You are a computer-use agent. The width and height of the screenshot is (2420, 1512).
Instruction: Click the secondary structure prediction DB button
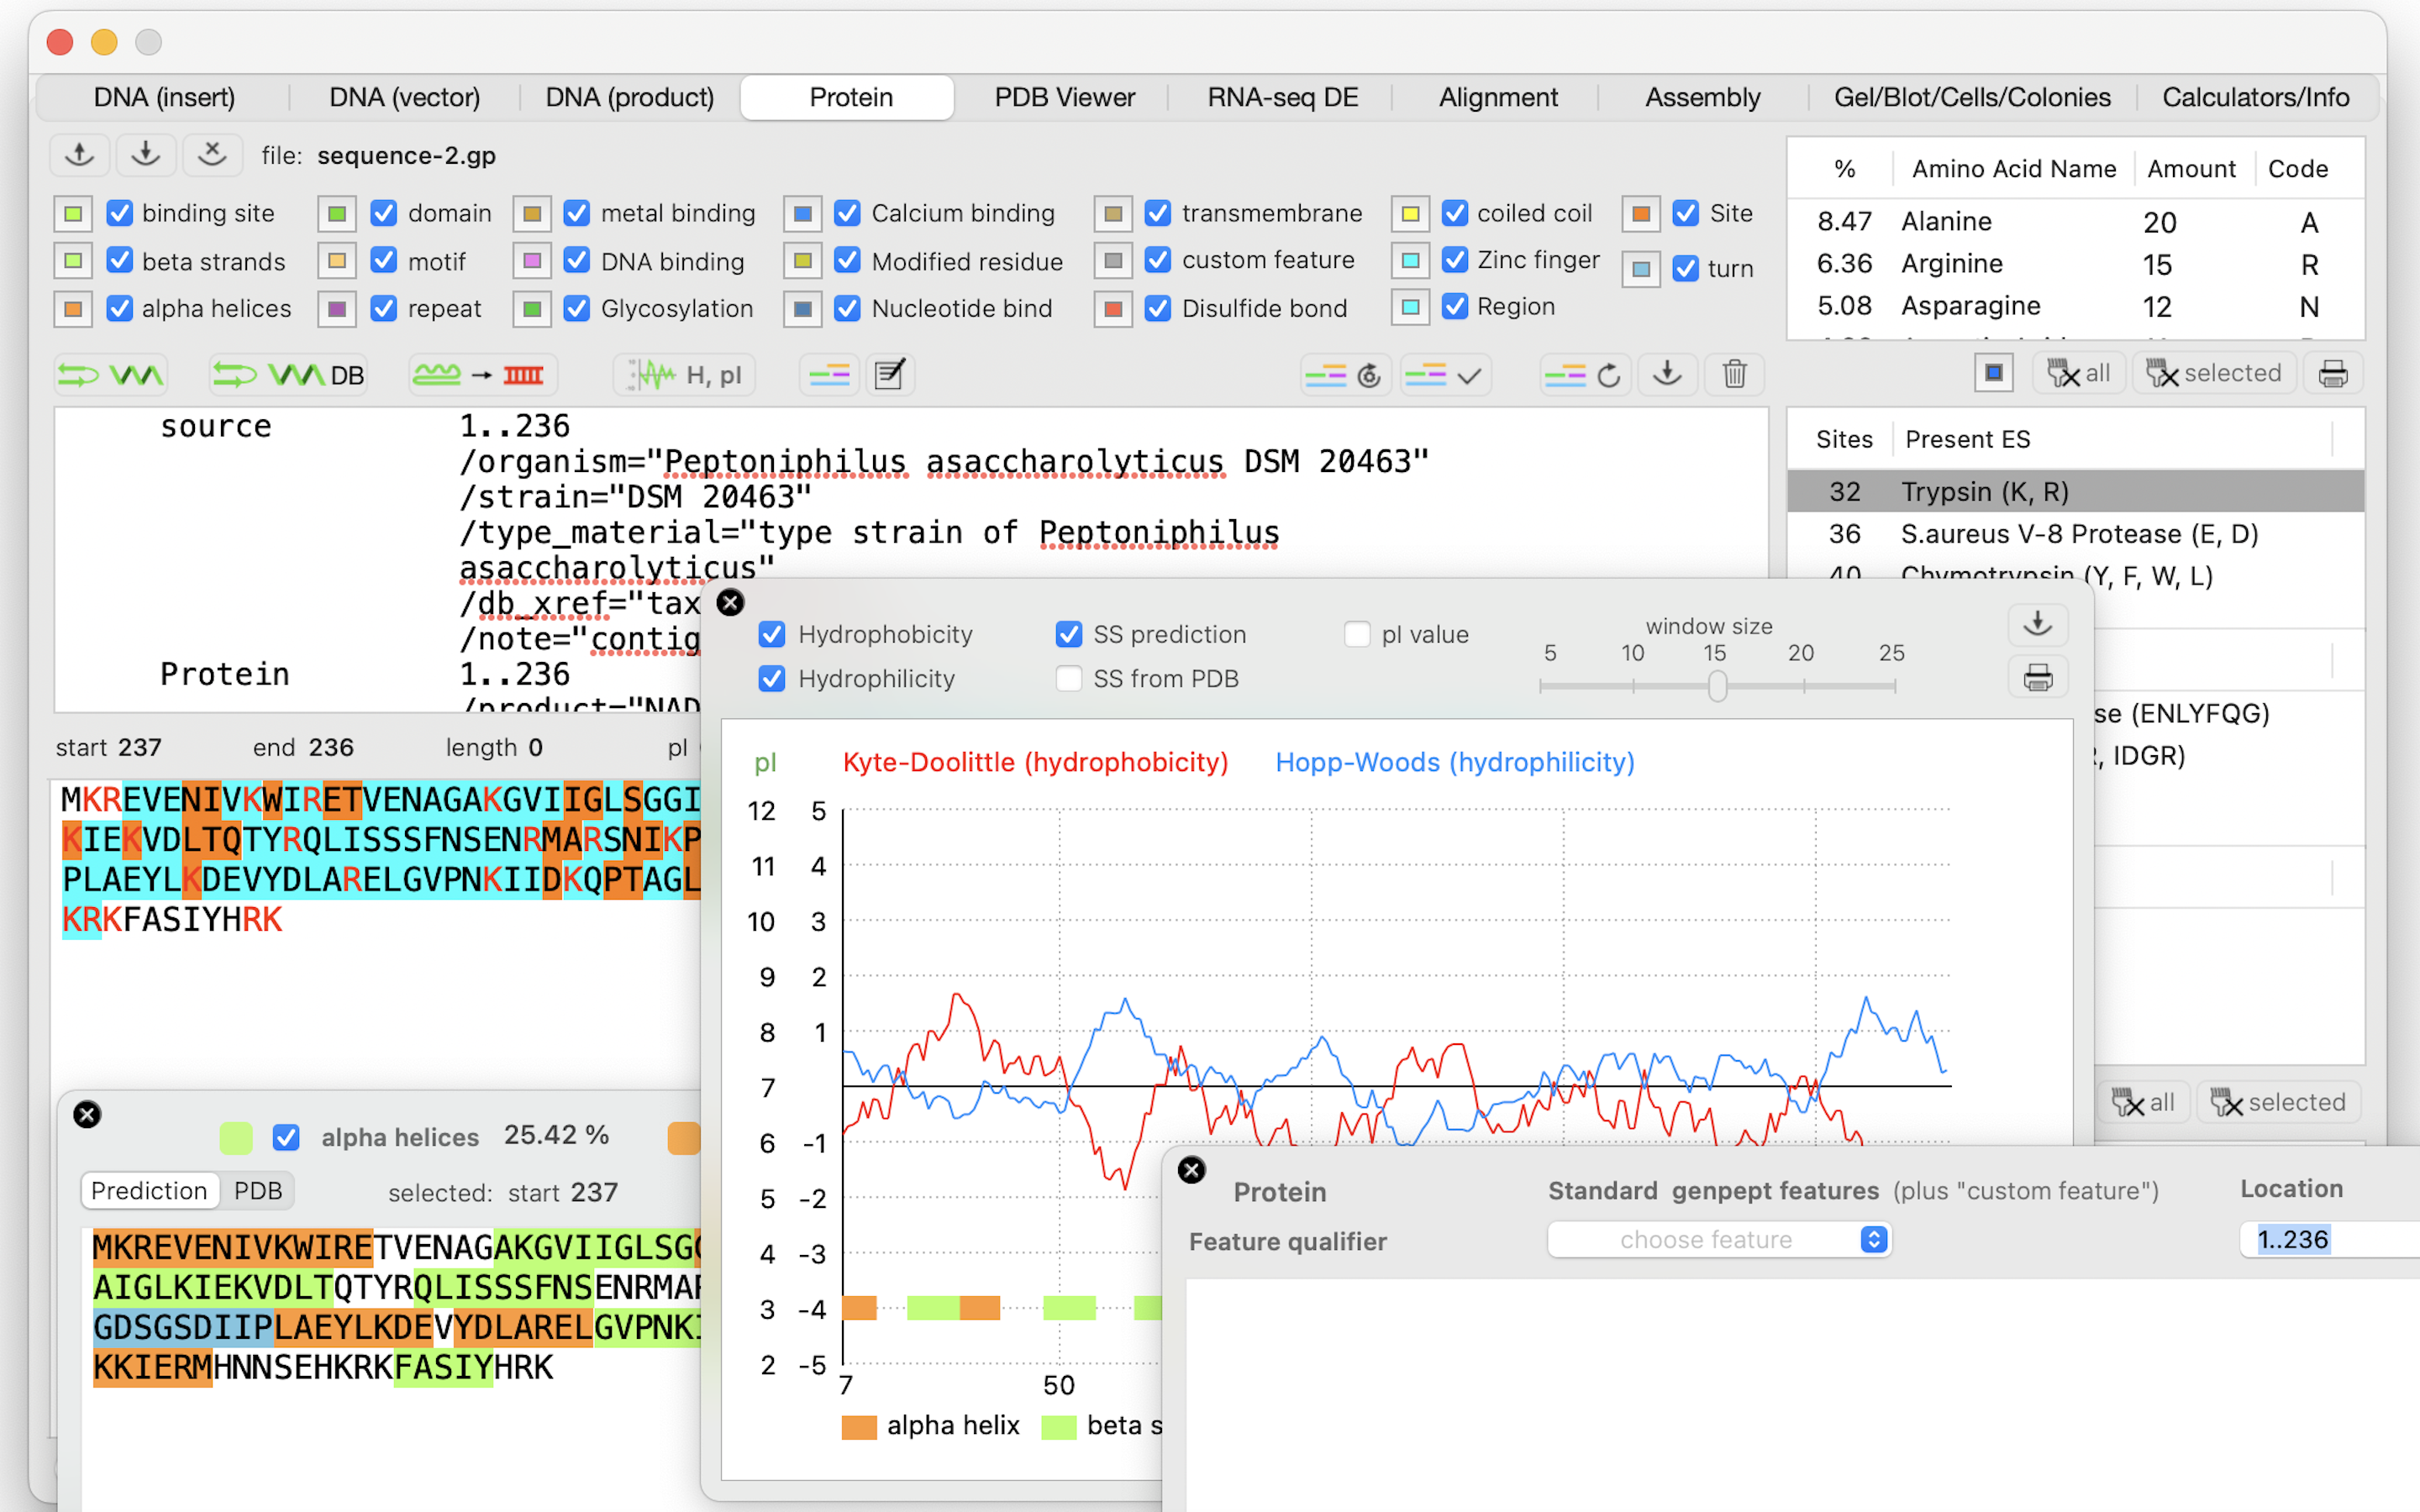point(288,375)
